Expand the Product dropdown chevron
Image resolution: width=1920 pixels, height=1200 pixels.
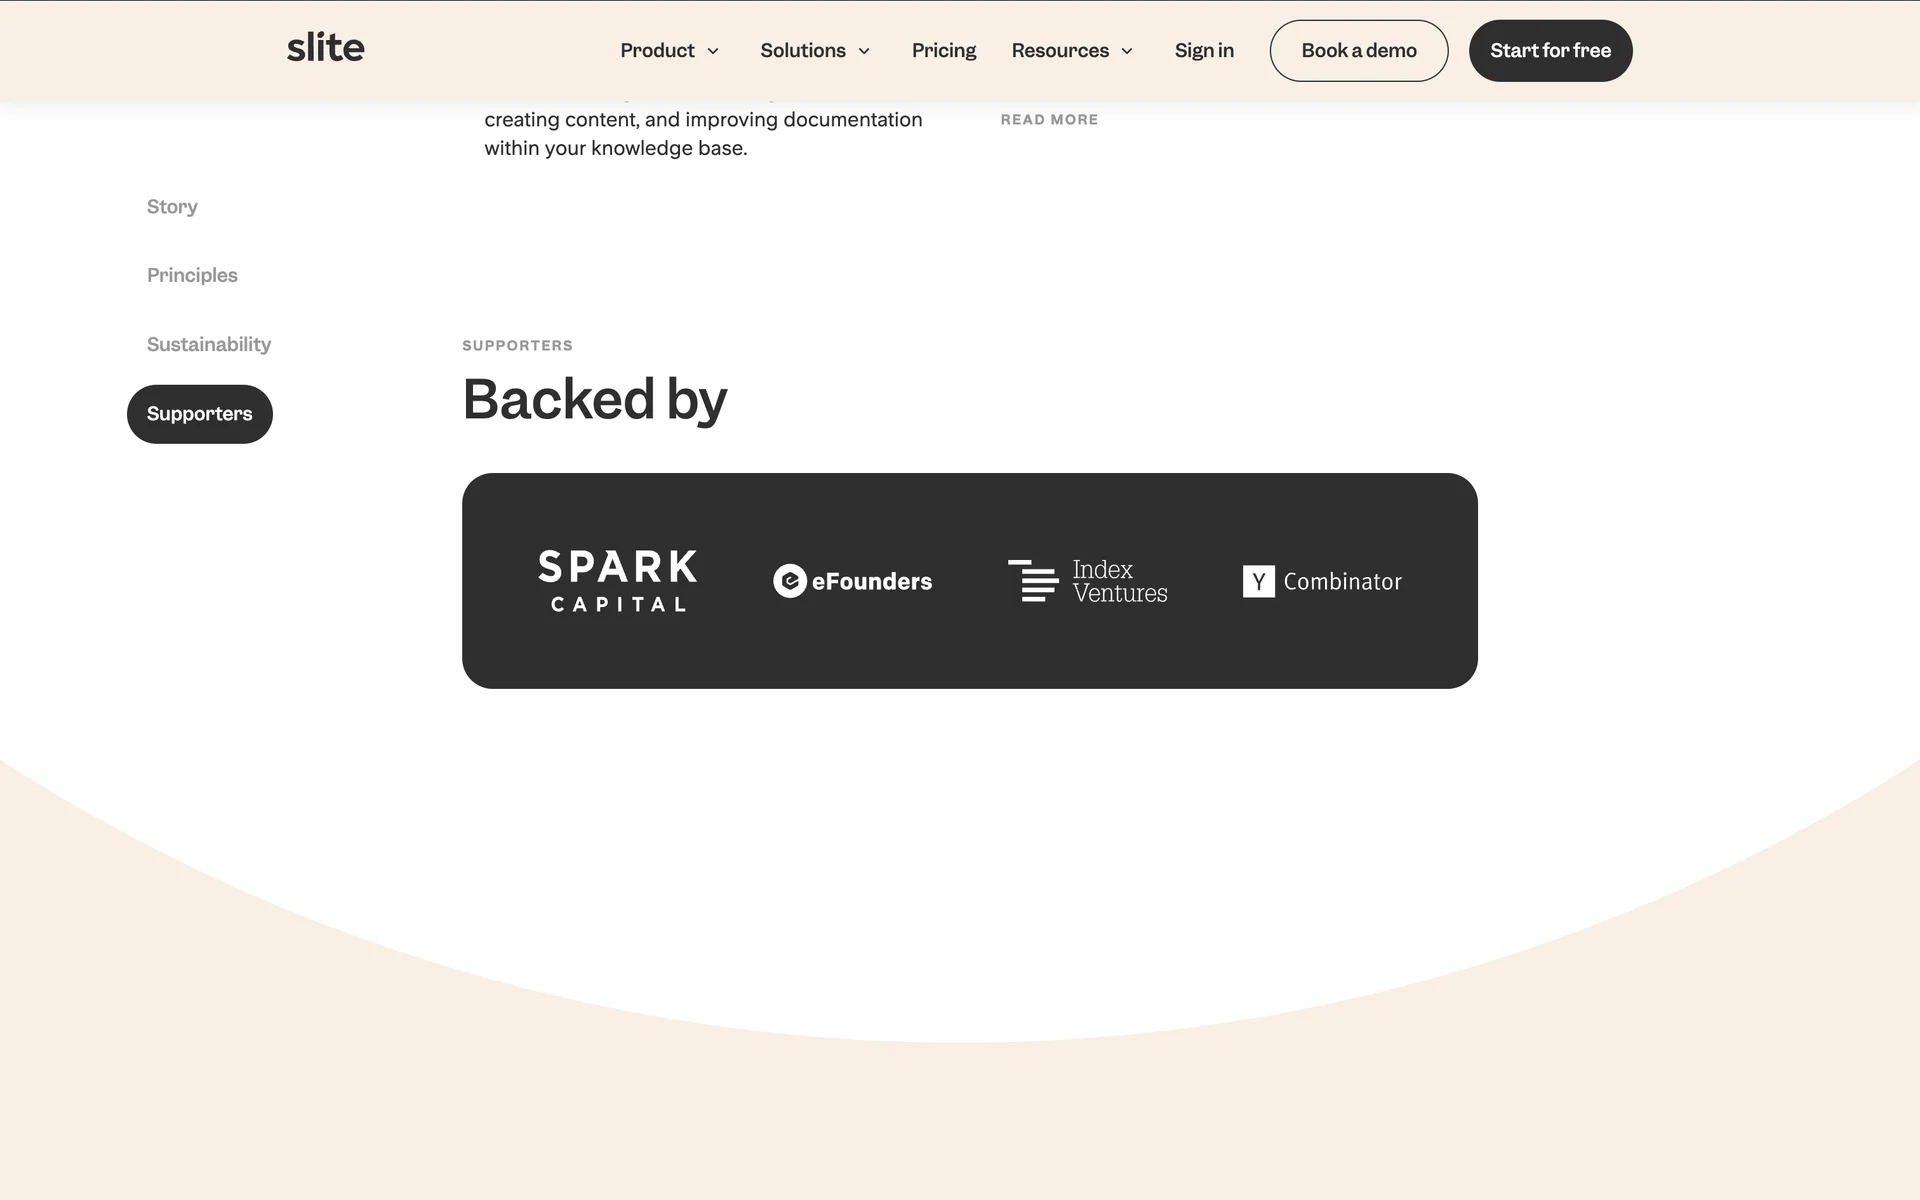[x=713, y=51]
